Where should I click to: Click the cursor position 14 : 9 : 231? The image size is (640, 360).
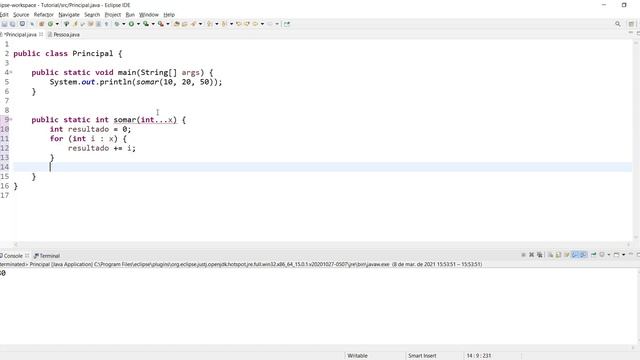click(x=479, y=356)
